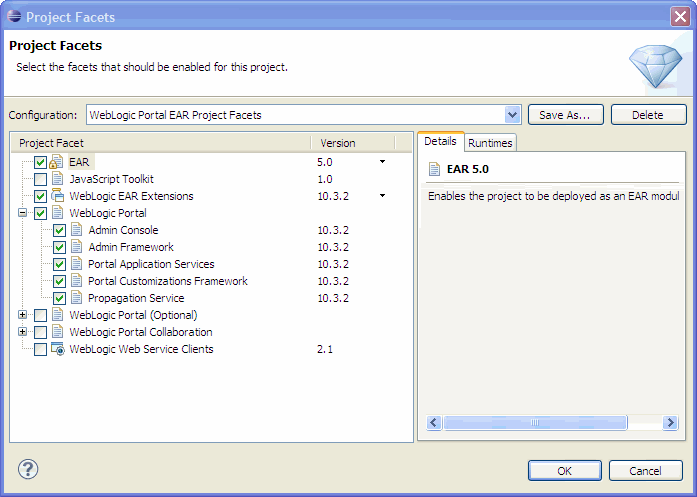The image size is (697, 497).
Task: Open help with the question mark icon
Action: coord(28,469)
